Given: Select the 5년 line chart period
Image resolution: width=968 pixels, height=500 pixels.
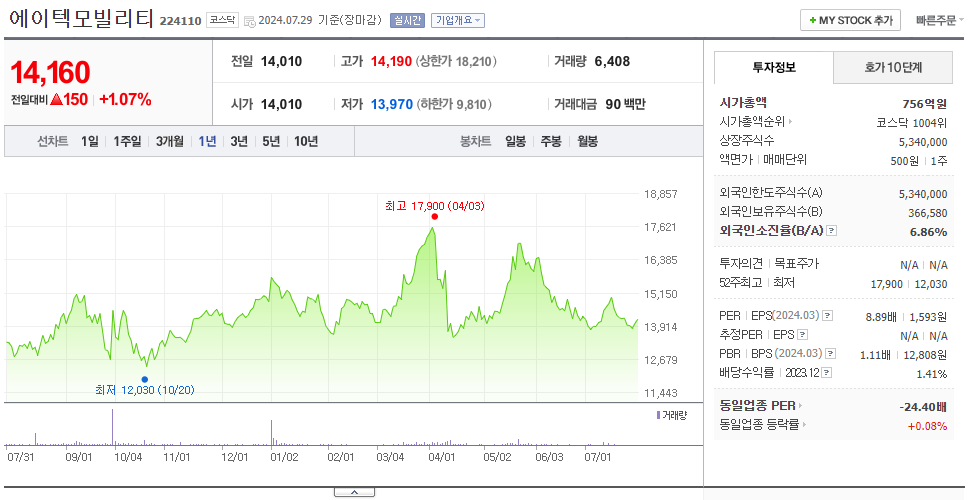Looking at the screenshot, I should point(271,141).
